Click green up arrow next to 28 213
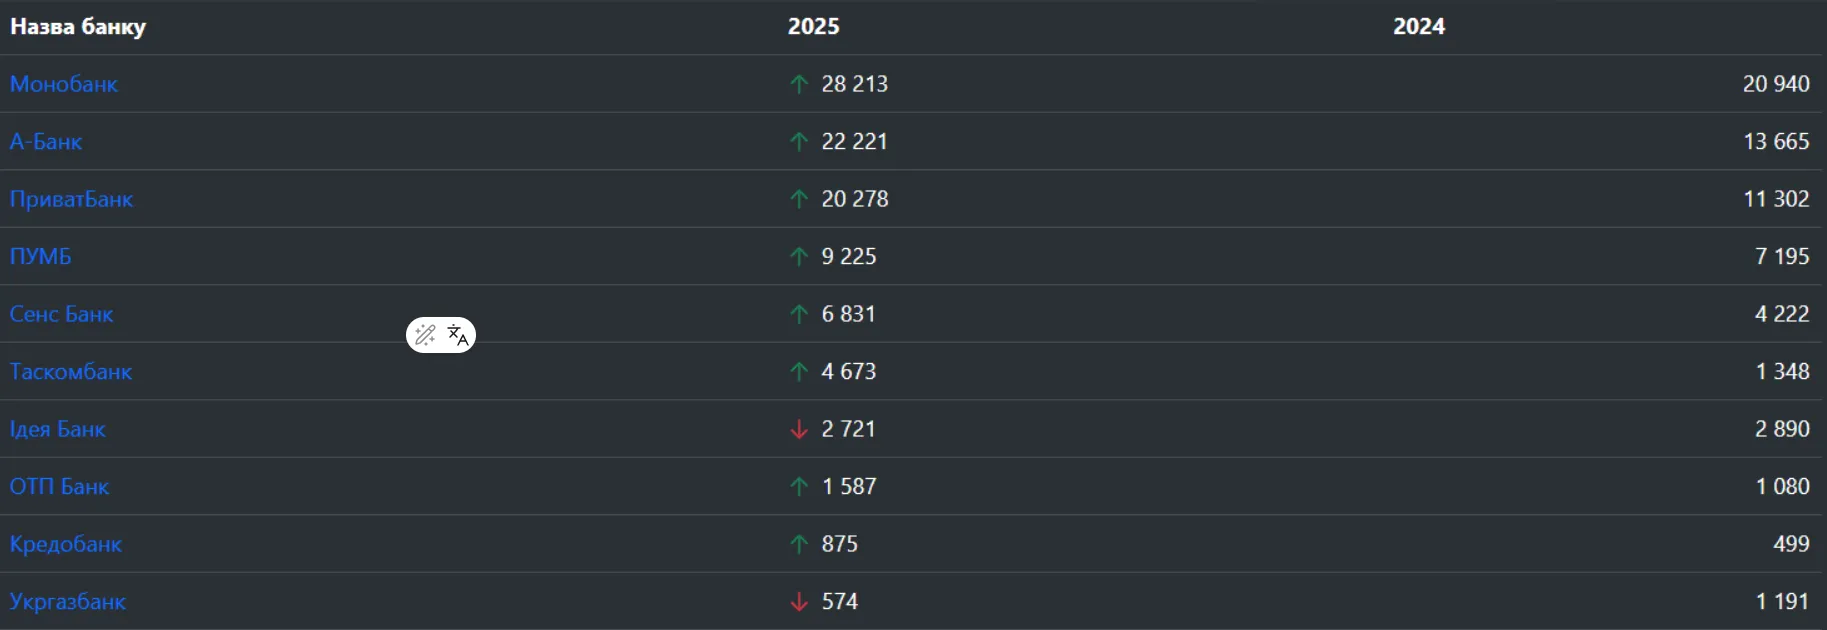Screen dimensions: 1827x630 point(799,84)
